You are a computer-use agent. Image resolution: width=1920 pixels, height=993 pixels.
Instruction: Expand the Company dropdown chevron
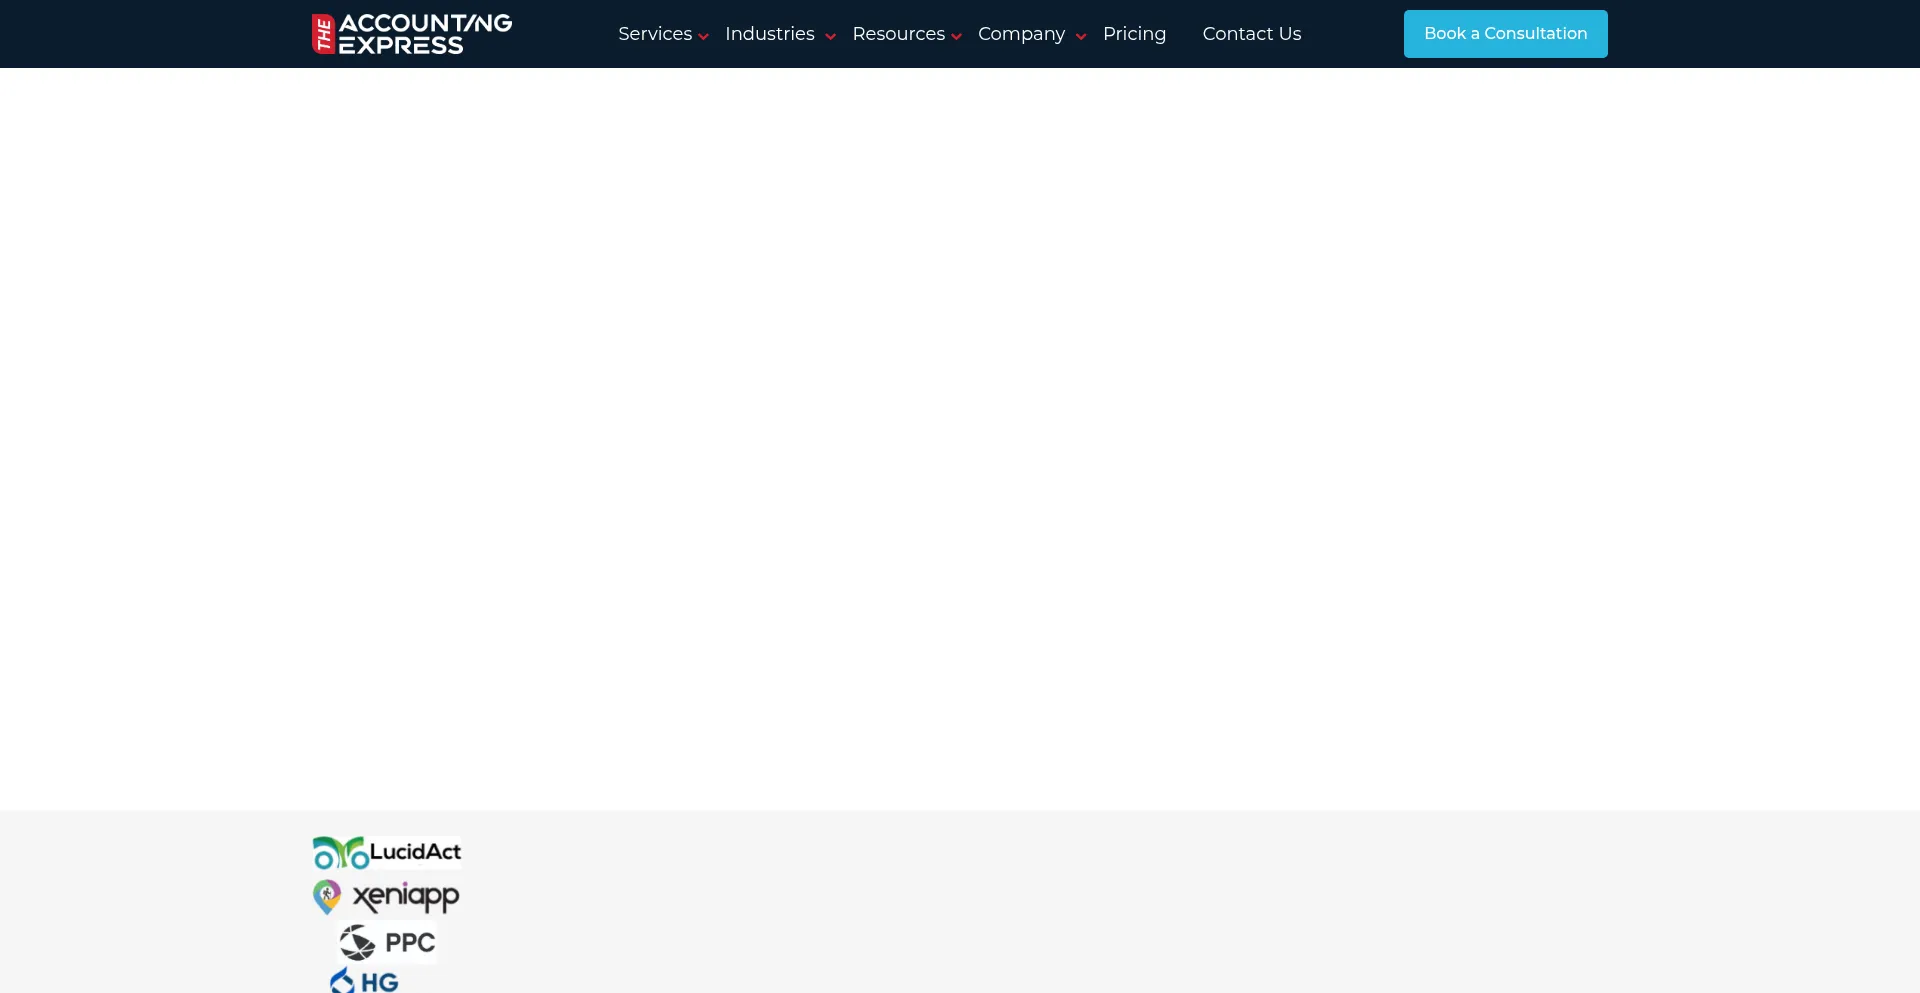pyautogui.click(x=1081, y=37)
